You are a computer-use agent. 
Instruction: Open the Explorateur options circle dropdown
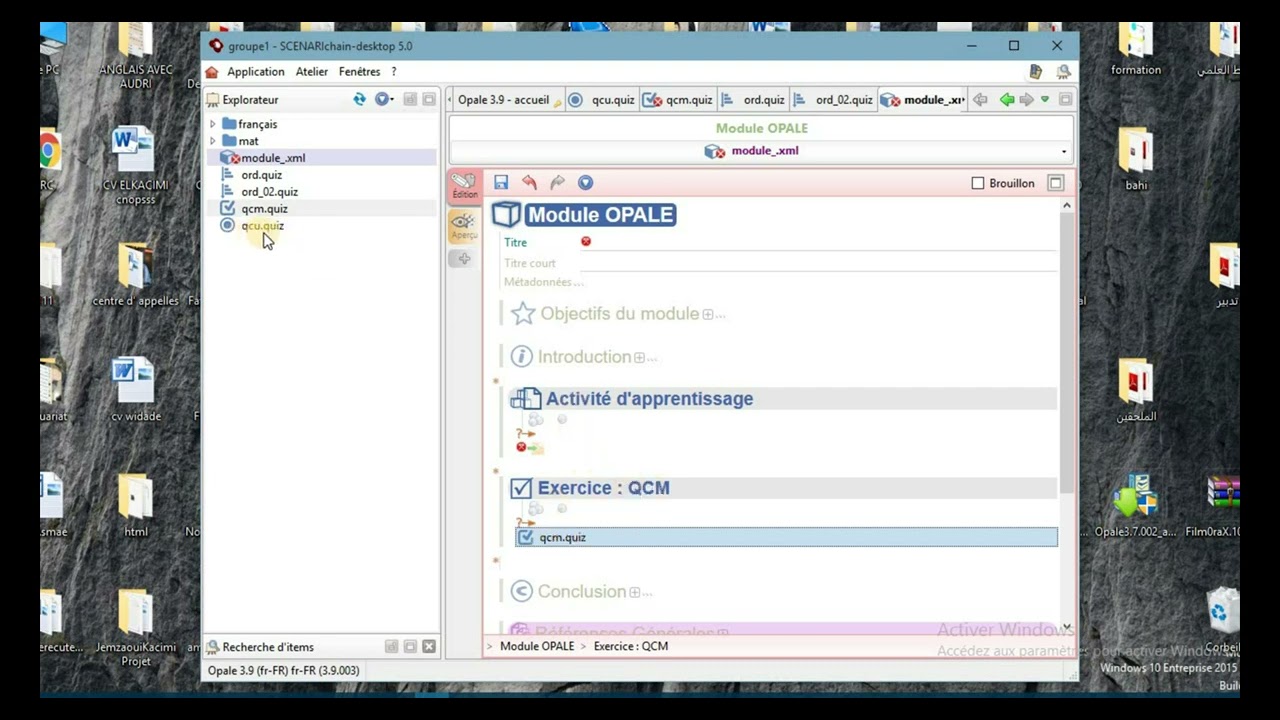point(384,99)
